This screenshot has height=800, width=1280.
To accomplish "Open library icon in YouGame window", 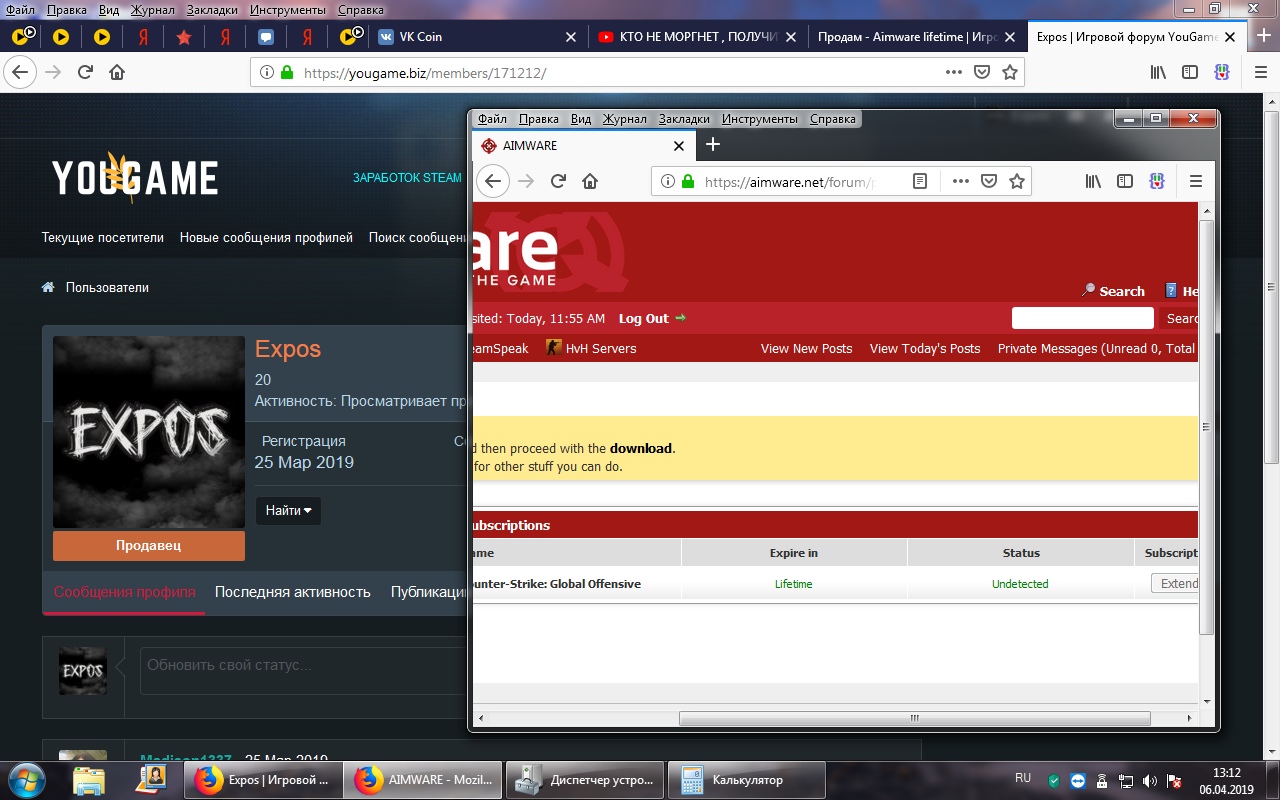I will pos(1158,72).
